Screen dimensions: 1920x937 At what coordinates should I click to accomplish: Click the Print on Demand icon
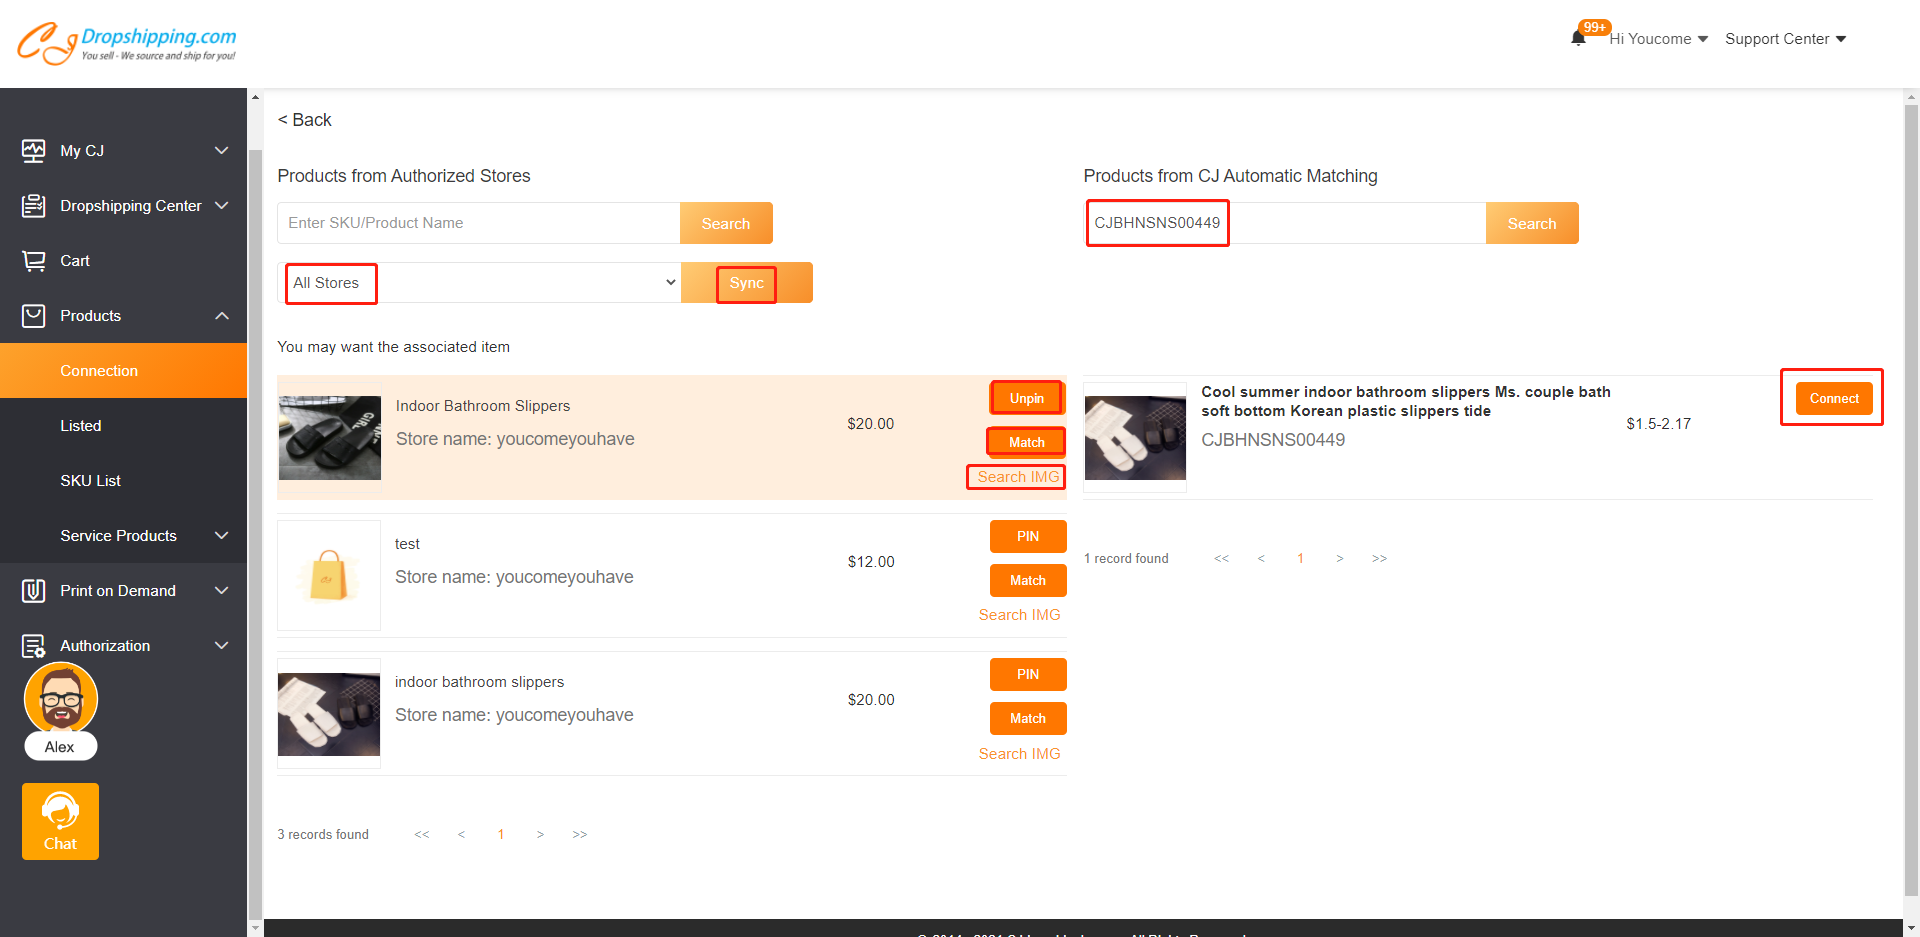33,591
